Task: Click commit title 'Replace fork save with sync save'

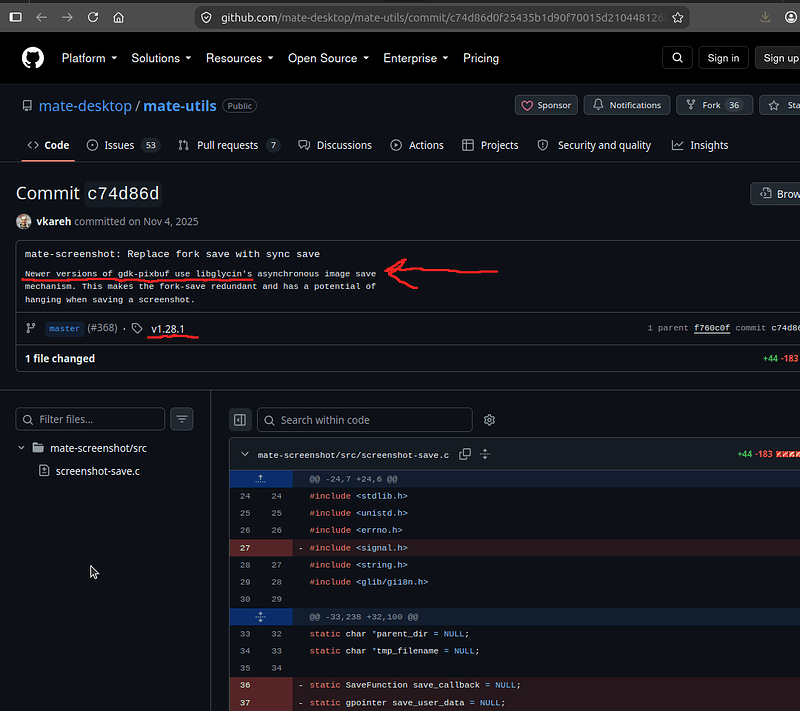Action: tap(223, 254)
